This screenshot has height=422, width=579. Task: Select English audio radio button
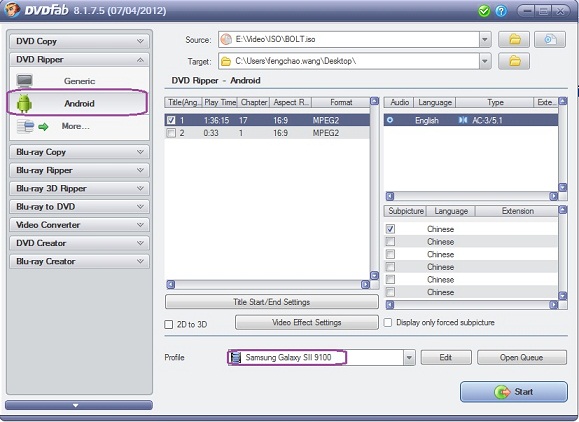pyautogui.click(x=390, y=120)
